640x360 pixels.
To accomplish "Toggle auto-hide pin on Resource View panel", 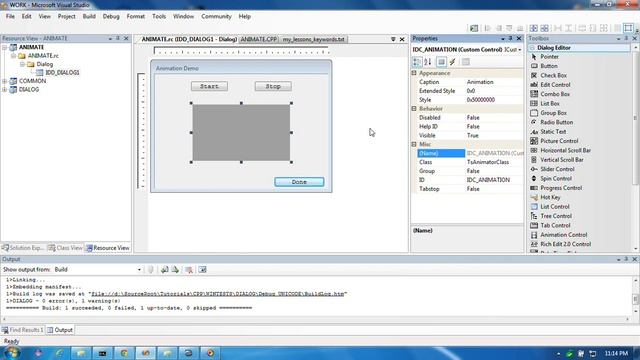I will 118,38.
